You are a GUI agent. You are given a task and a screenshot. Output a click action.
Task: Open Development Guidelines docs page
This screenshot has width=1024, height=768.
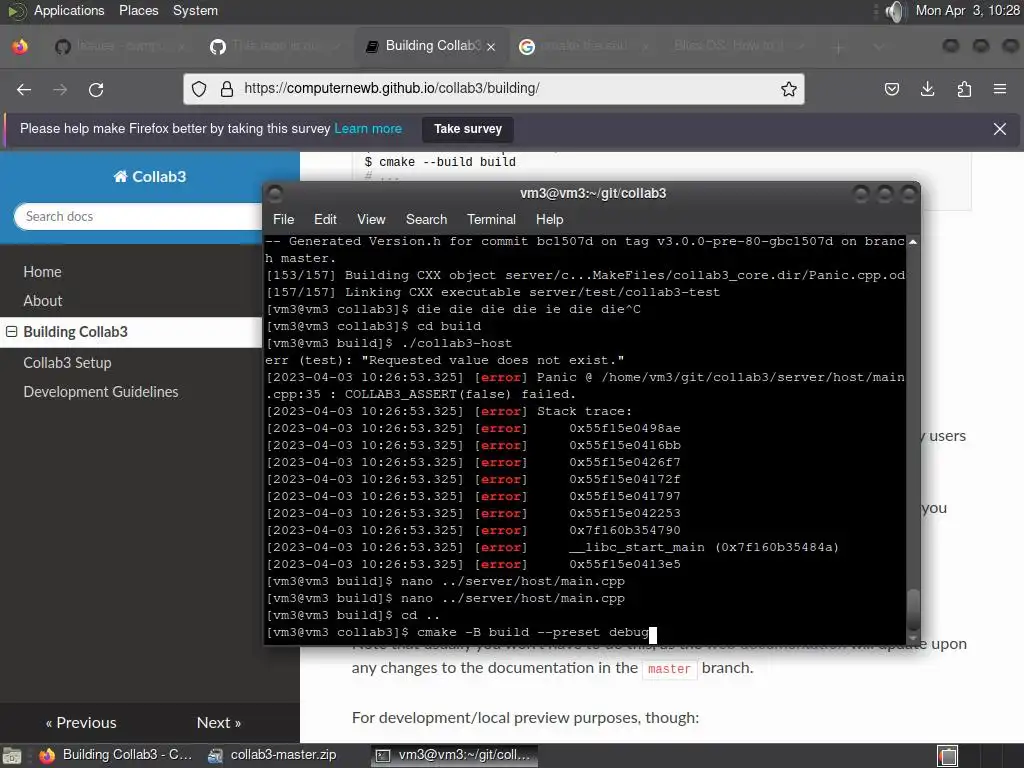pos(101,392)
